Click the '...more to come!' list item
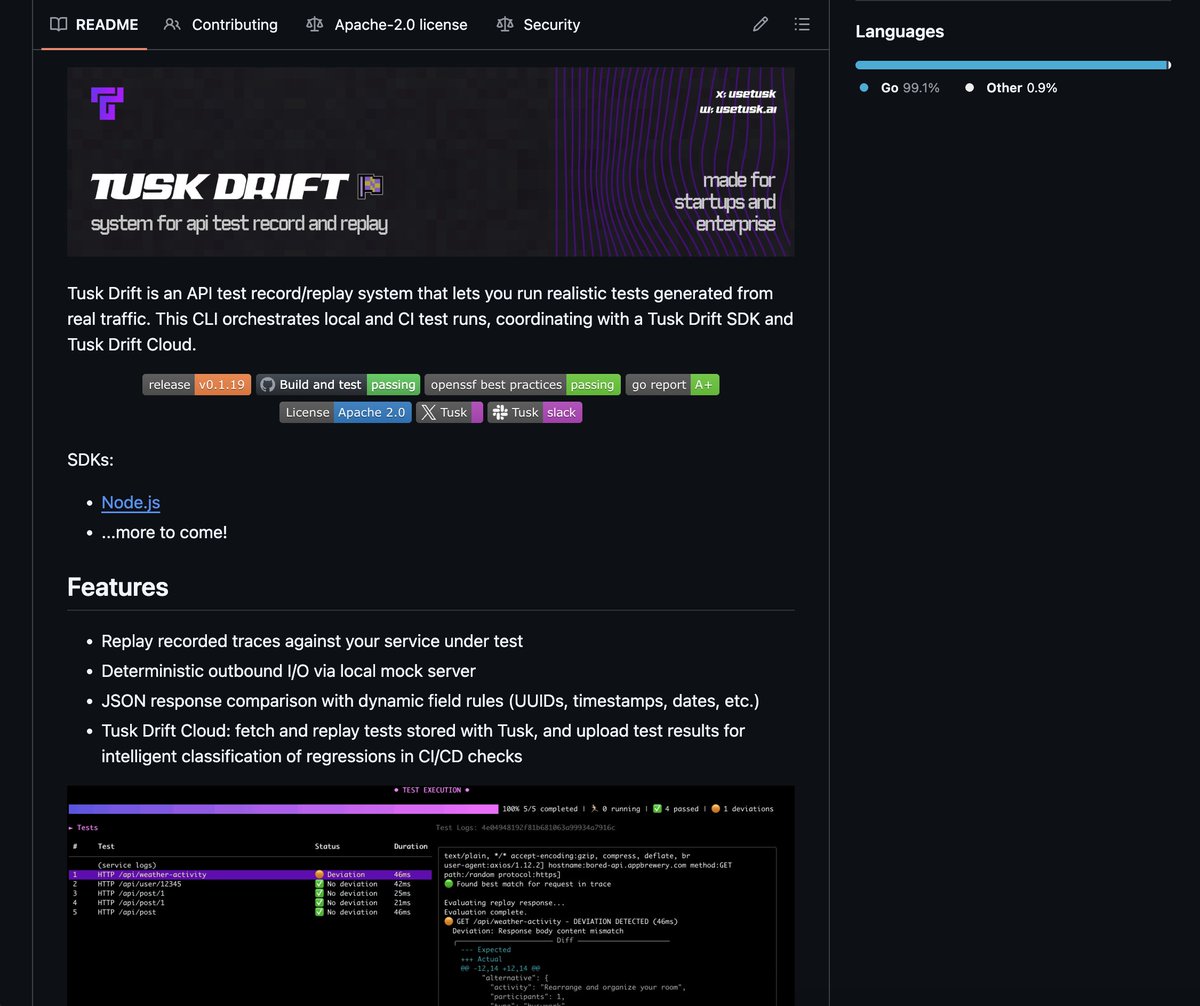1200x1006 pixels. click(x=164, y=532)
